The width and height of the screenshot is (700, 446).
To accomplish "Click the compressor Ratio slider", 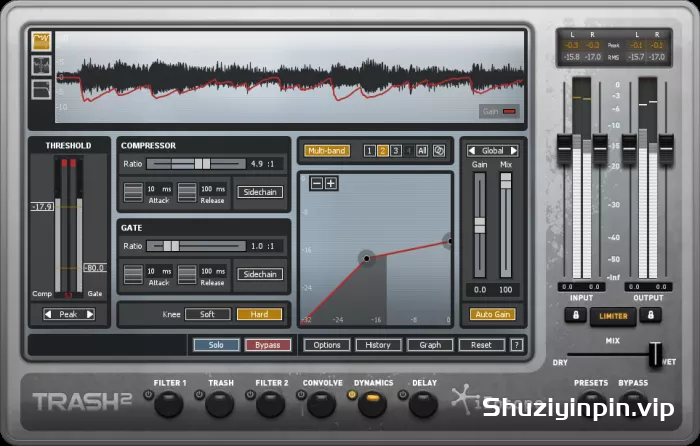I will click(196, 164).
